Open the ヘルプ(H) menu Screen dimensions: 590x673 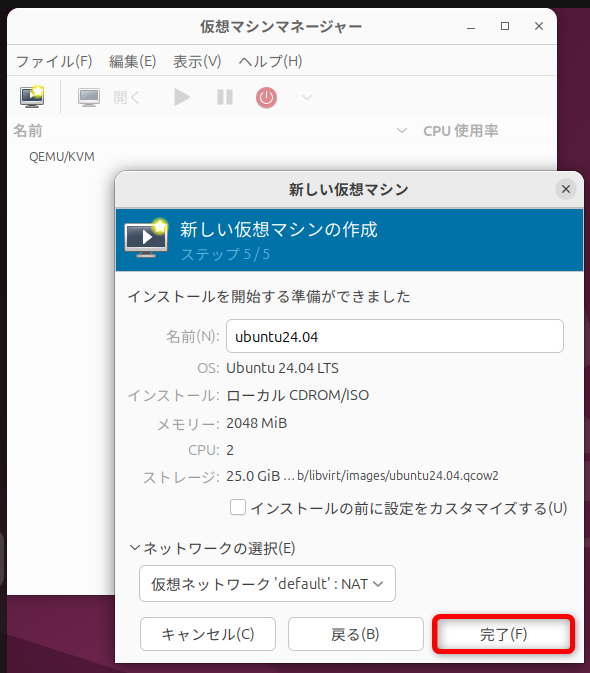270,61
